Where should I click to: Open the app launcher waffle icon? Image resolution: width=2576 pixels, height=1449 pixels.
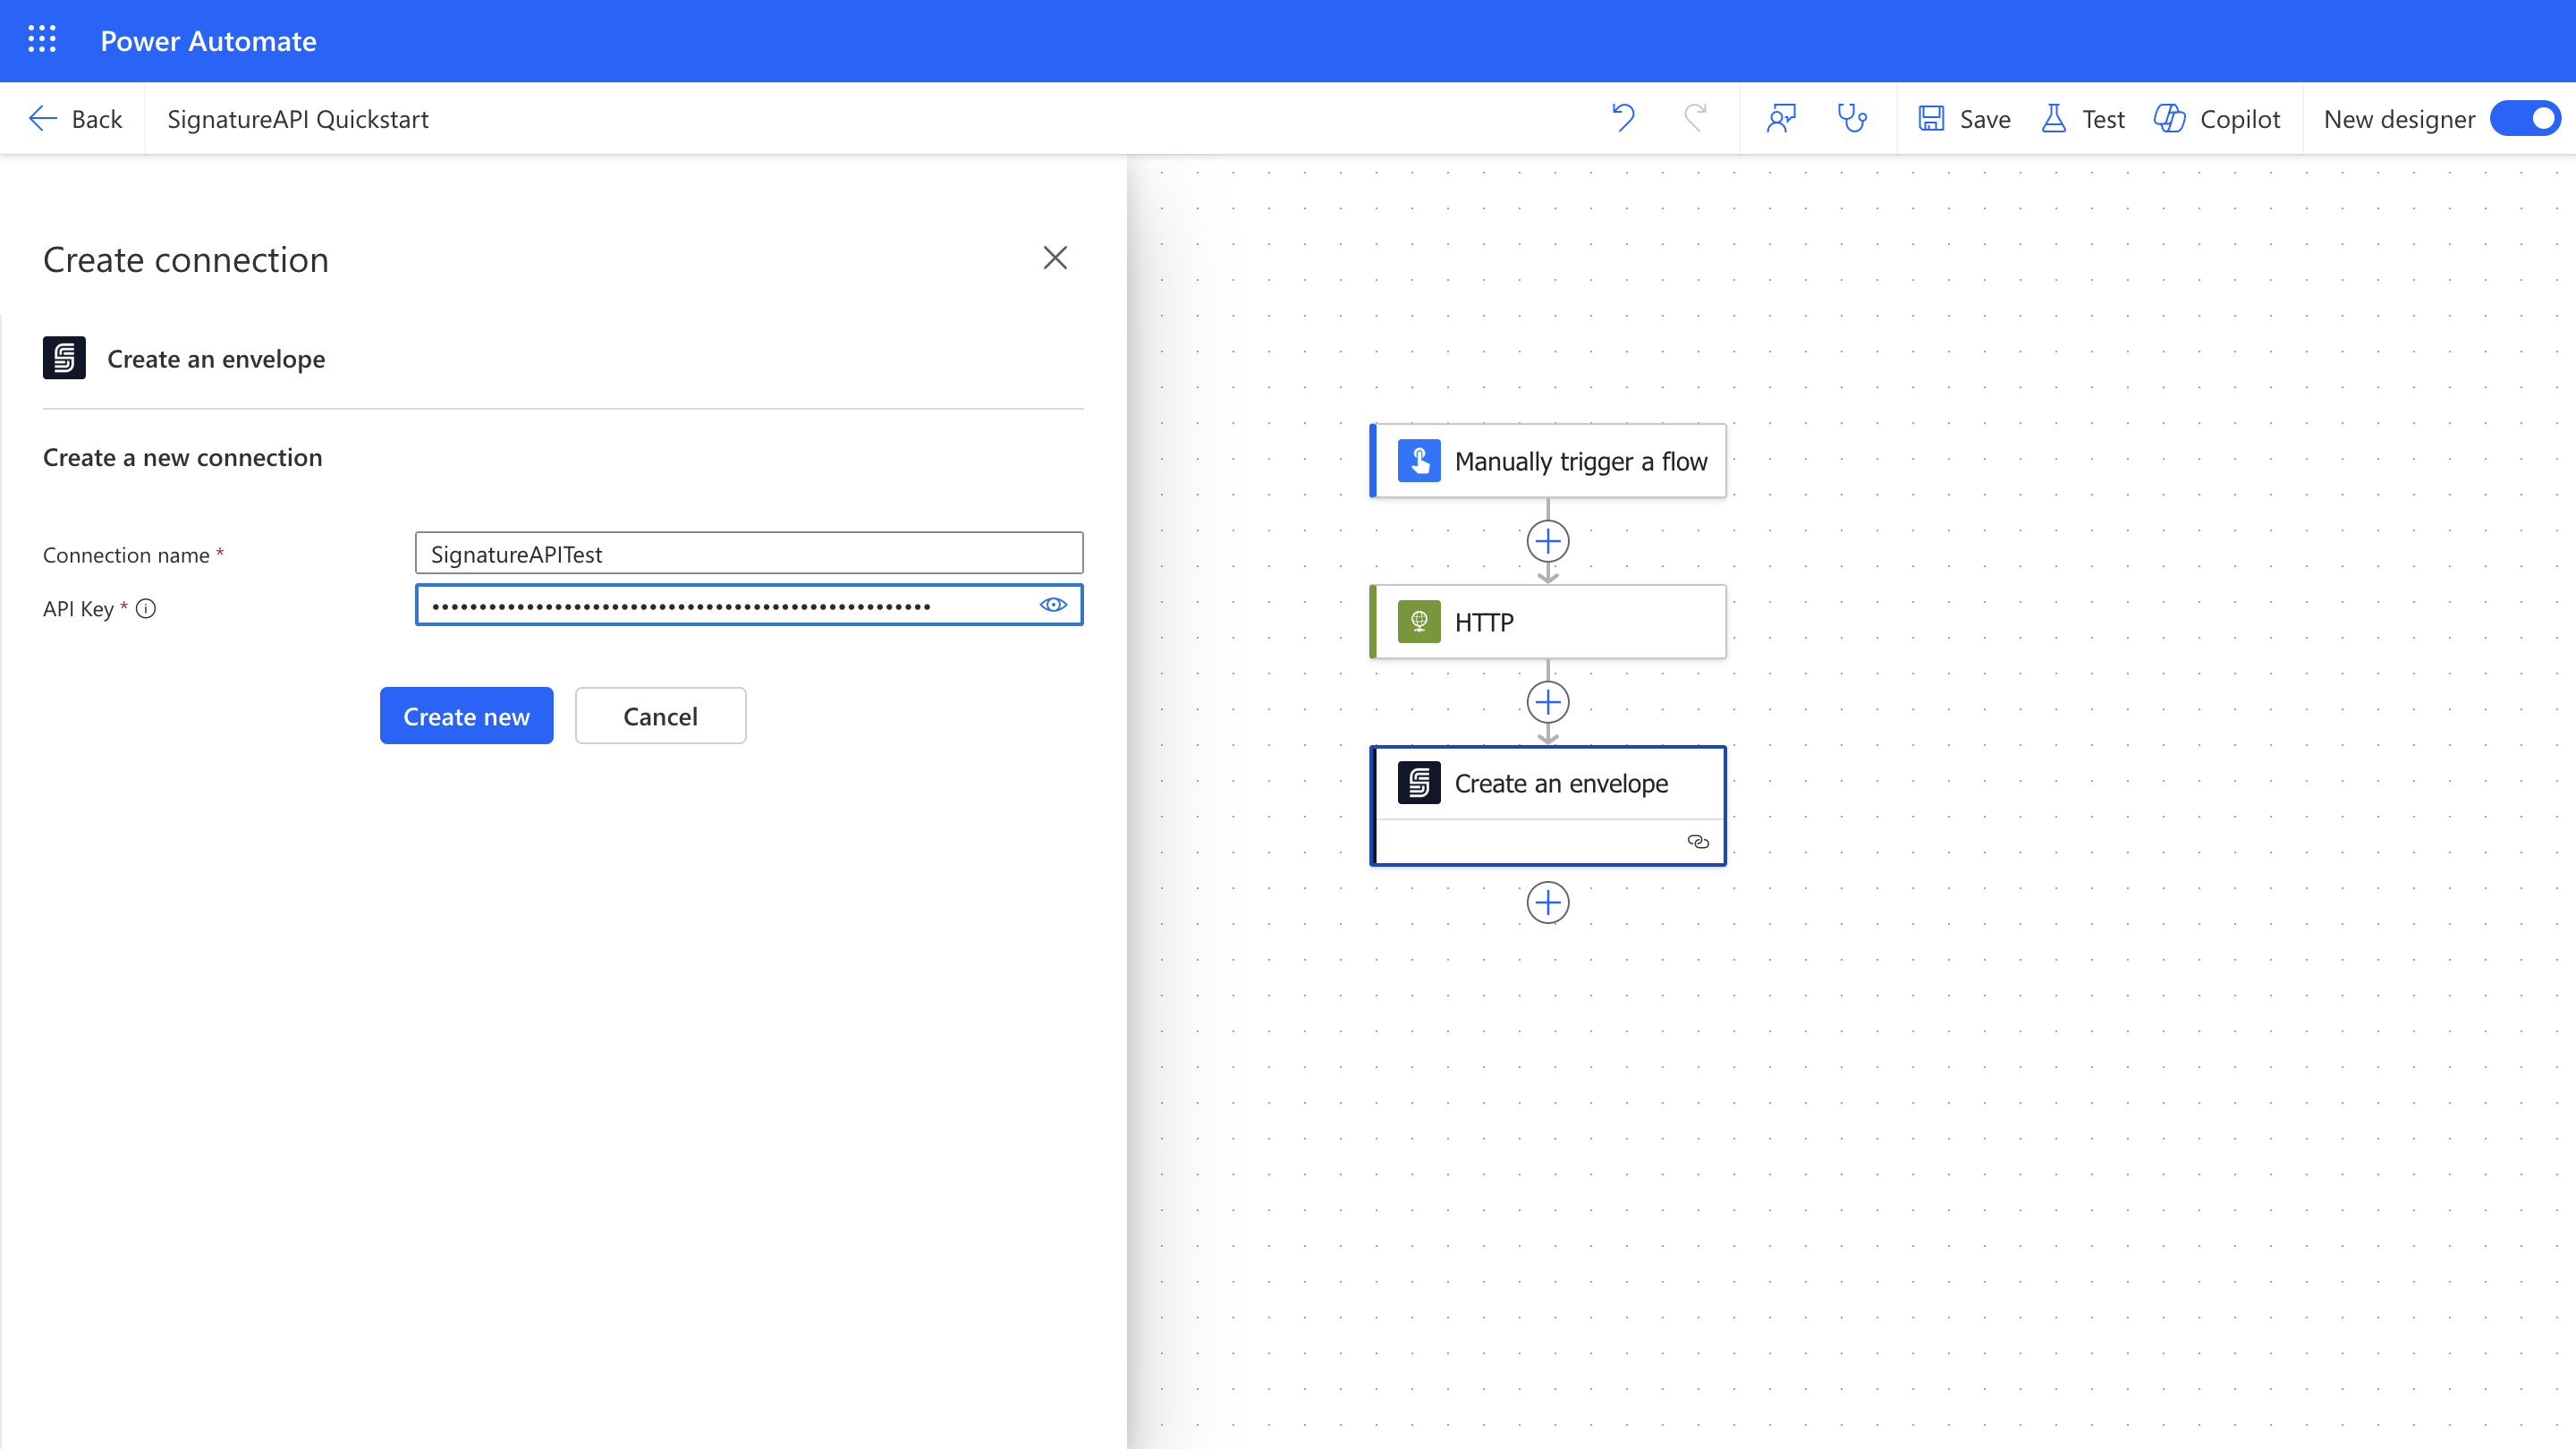click(x=41, y=40)
